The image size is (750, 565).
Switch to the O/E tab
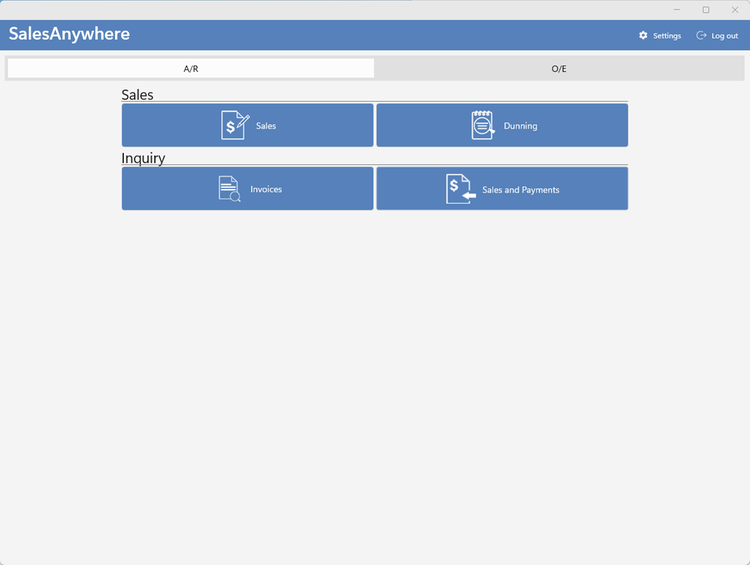[559, 69]
